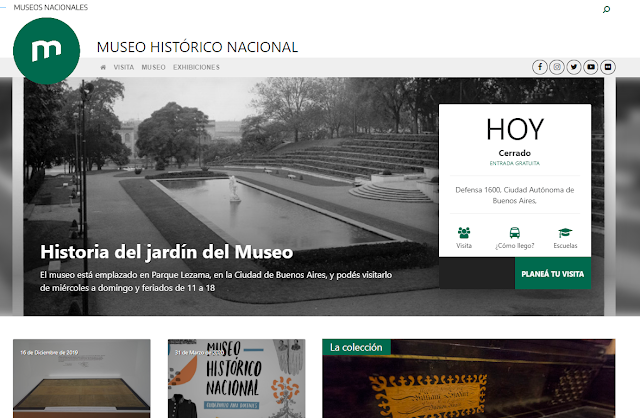Open the 16 de Diciembre de 2019 card

point(82,378)
